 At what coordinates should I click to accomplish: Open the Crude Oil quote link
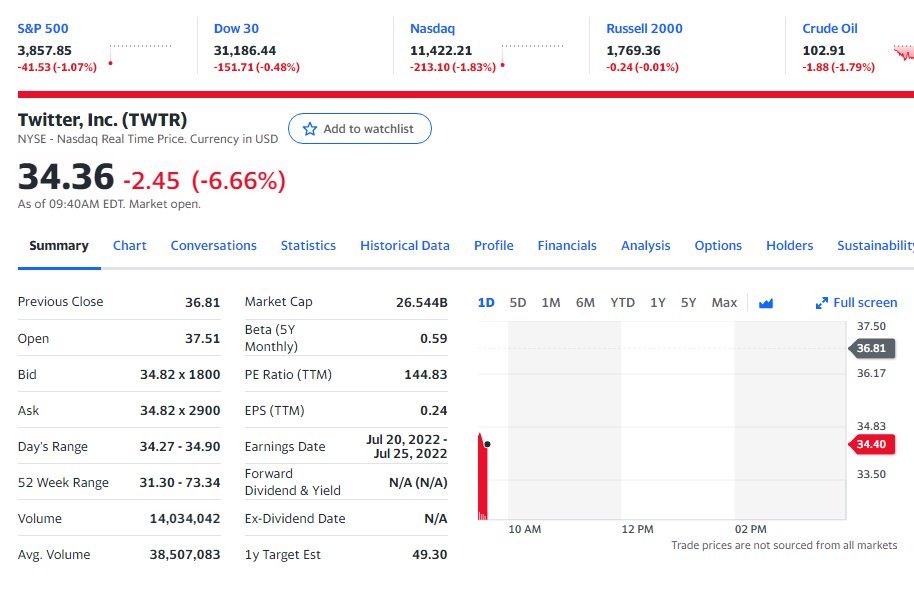[829, 29]
